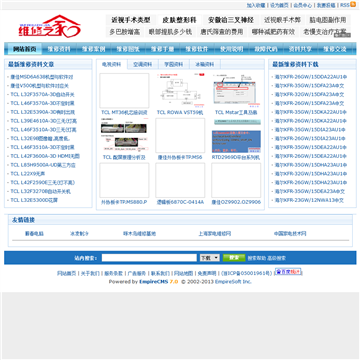
Task: Click 联系我们 in the footer
Action: pos(160,273)
